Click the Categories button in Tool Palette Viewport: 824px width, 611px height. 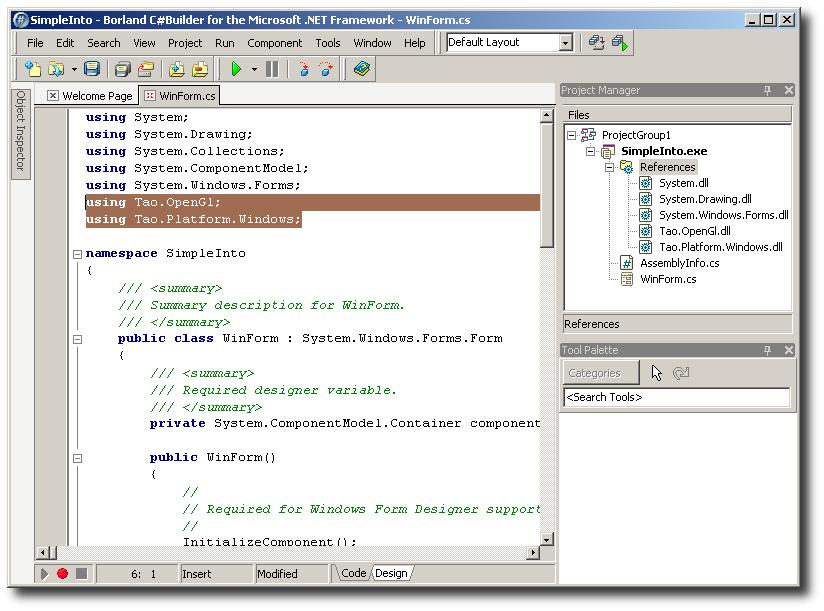click(x=601, y=373)
